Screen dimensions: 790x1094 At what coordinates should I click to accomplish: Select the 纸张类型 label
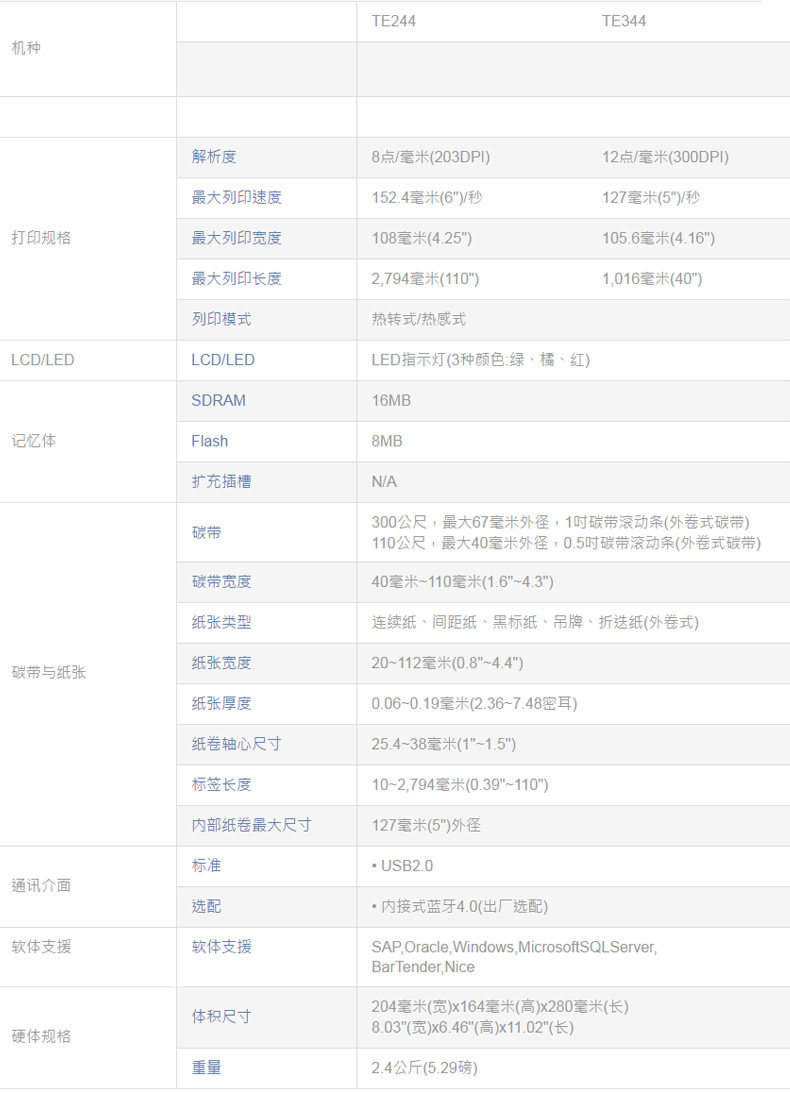(x=221, y=622)
